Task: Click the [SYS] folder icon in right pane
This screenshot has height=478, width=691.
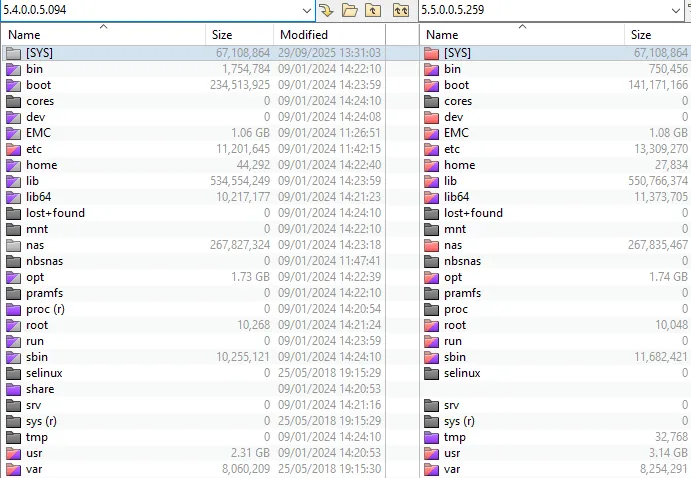Action: click(431, 53)
